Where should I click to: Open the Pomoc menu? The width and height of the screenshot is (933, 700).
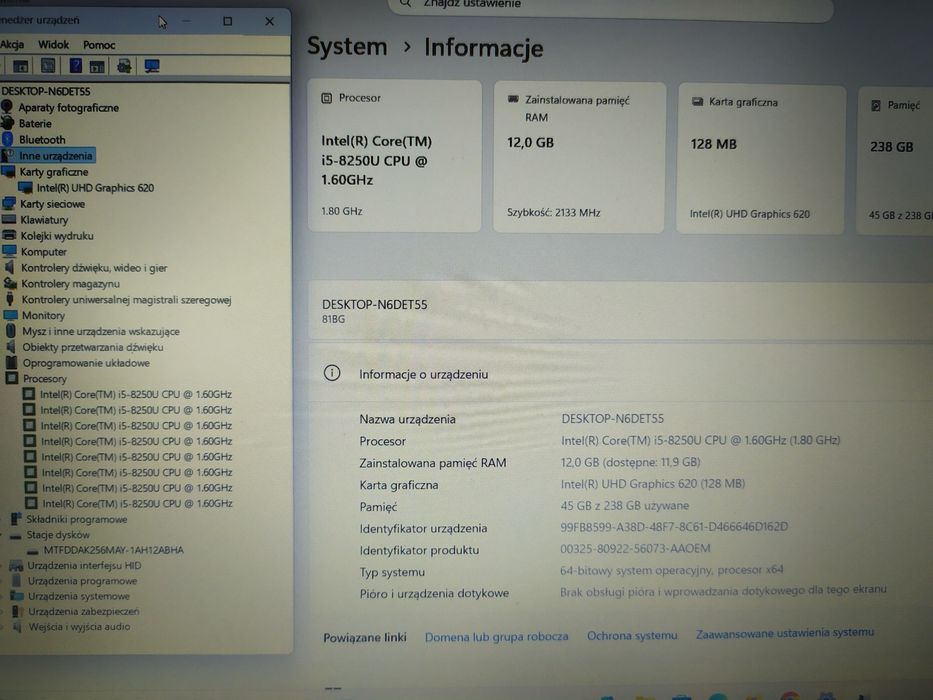click(99, 45)
